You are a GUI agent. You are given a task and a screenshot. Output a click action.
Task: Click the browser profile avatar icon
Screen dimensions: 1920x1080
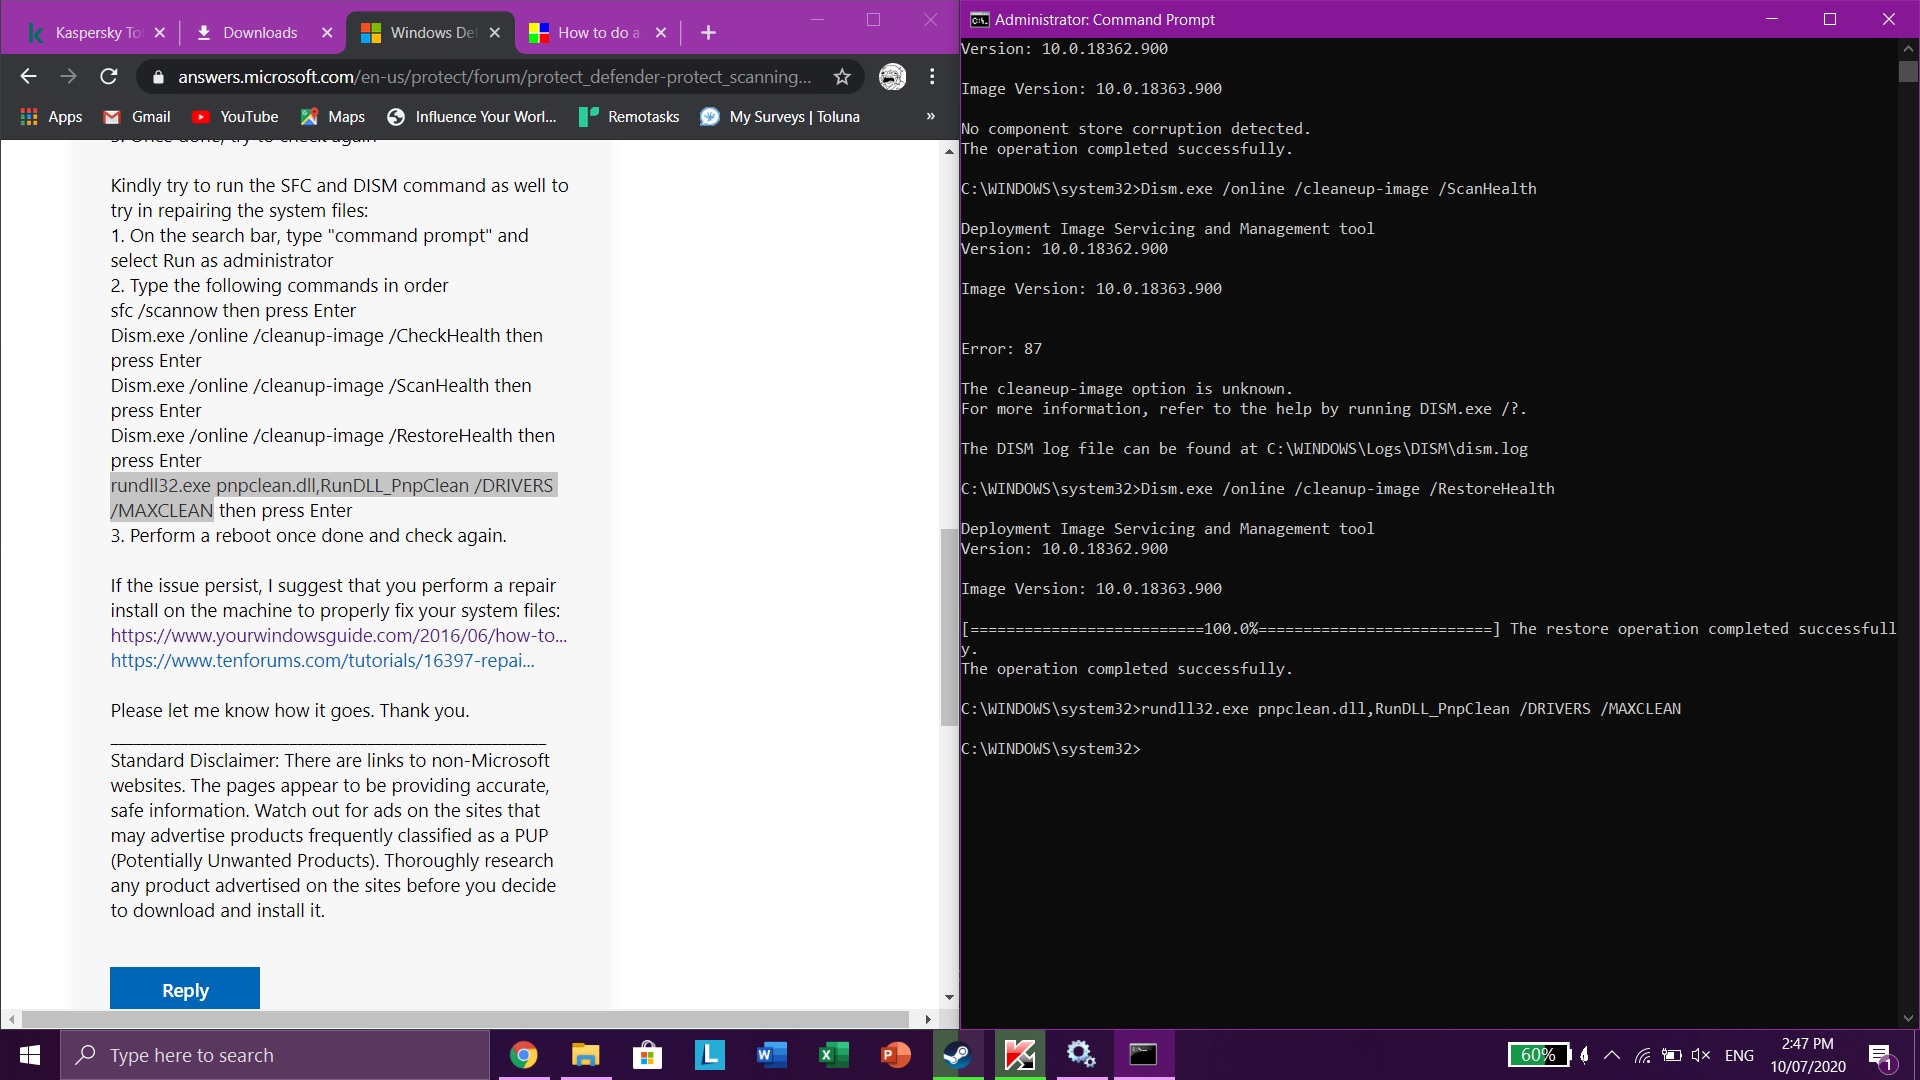pos(892,77)
